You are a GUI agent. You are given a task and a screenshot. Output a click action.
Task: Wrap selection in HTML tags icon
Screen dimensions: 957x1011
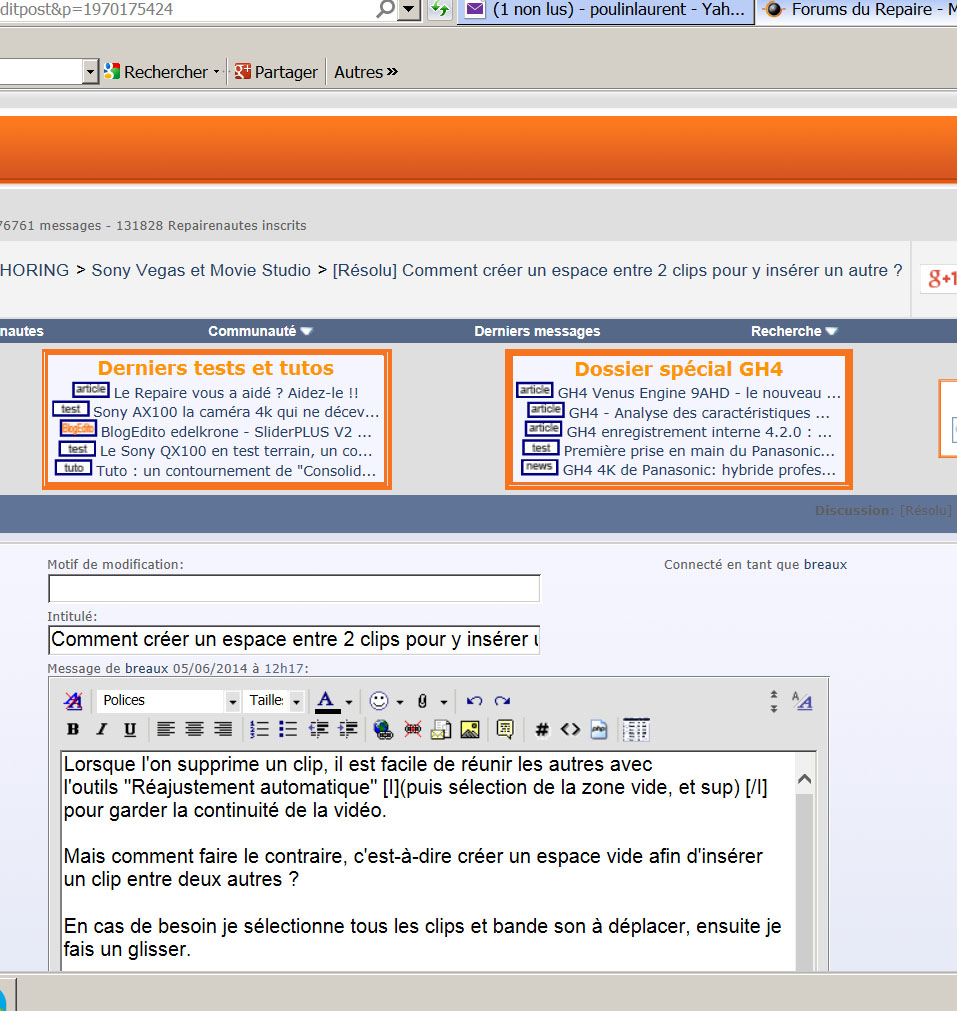570,730
